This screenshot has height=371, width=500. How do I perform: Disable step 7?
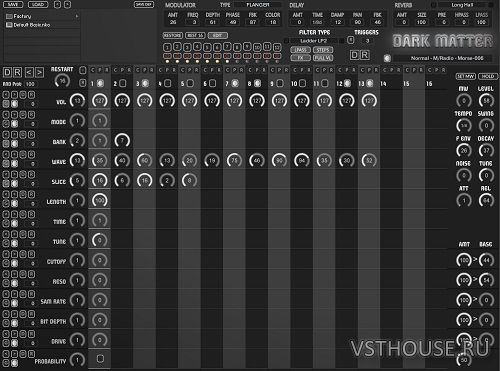pyautogui.click(x=235, y=83)
